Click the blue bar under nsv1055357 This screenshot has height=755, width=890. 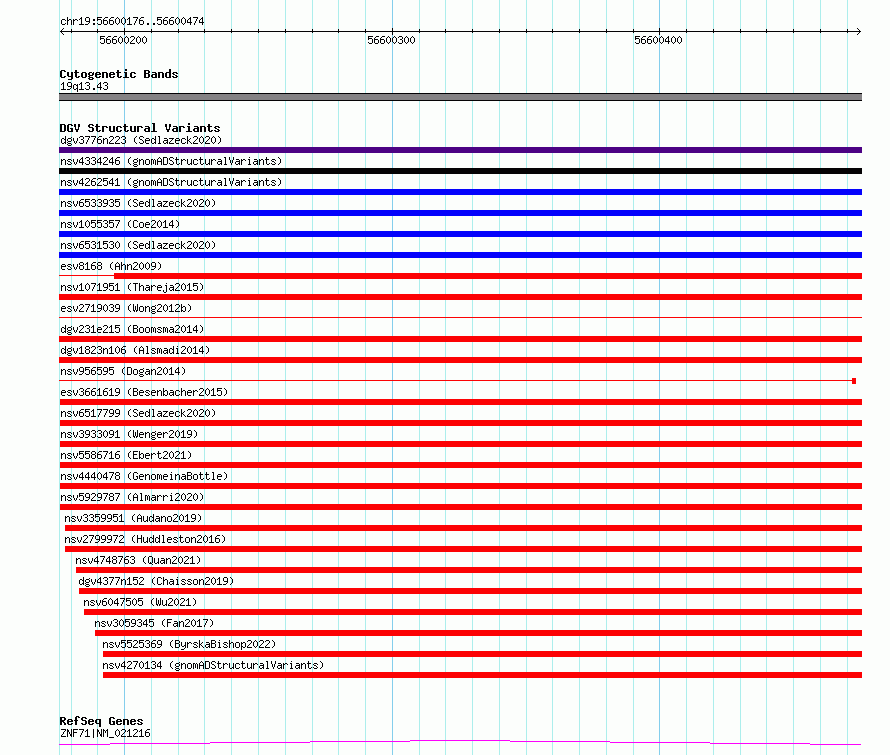pos(460,234)
